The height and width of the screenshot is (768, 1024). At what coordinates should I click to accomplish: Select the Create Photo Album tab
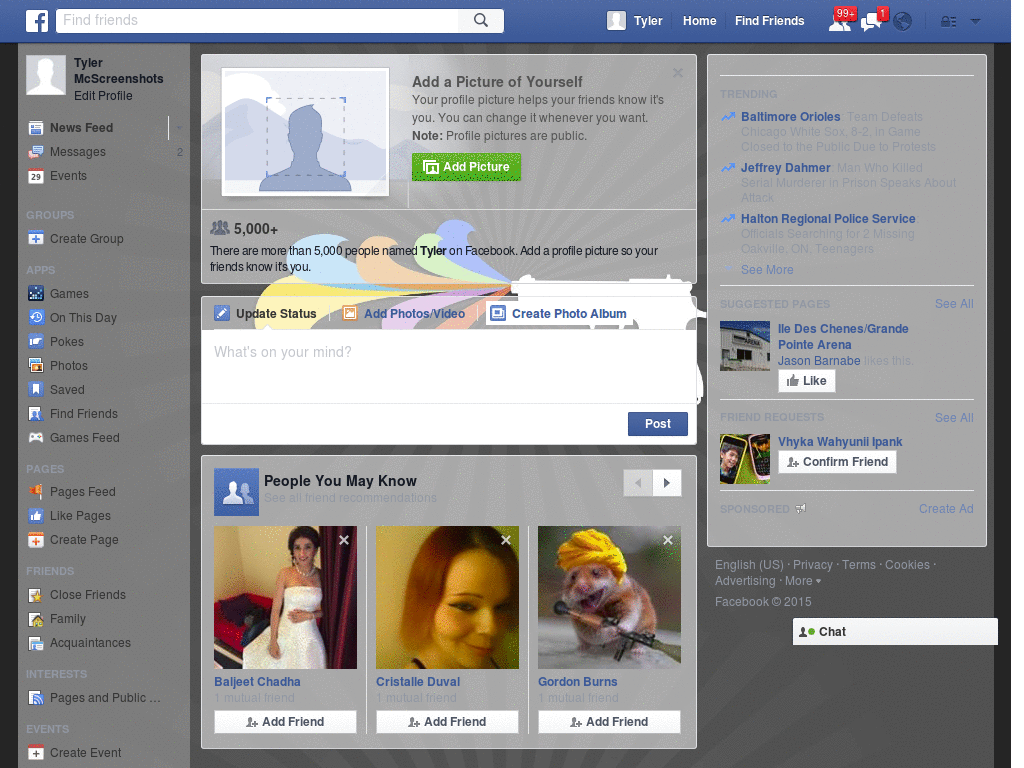pyautogui.click(x=559, y=313)
